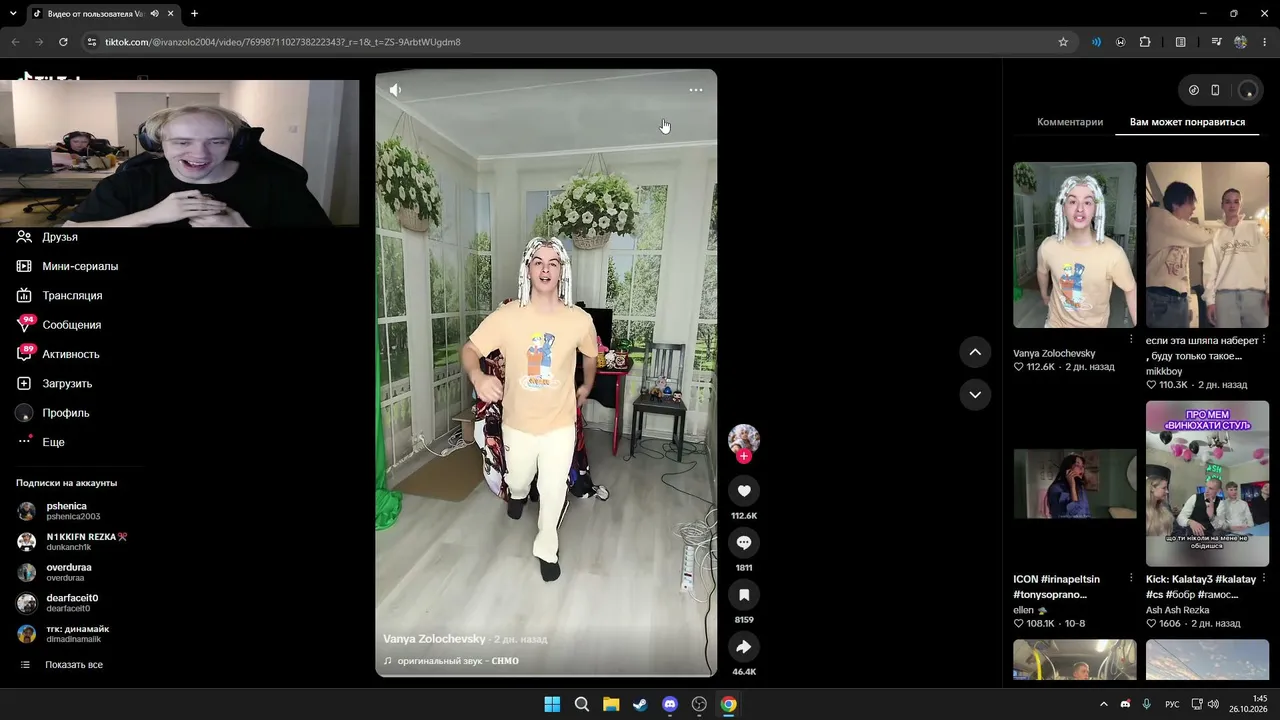
Task: Mute the TikTok video sound
Action: tap(396, 90)
